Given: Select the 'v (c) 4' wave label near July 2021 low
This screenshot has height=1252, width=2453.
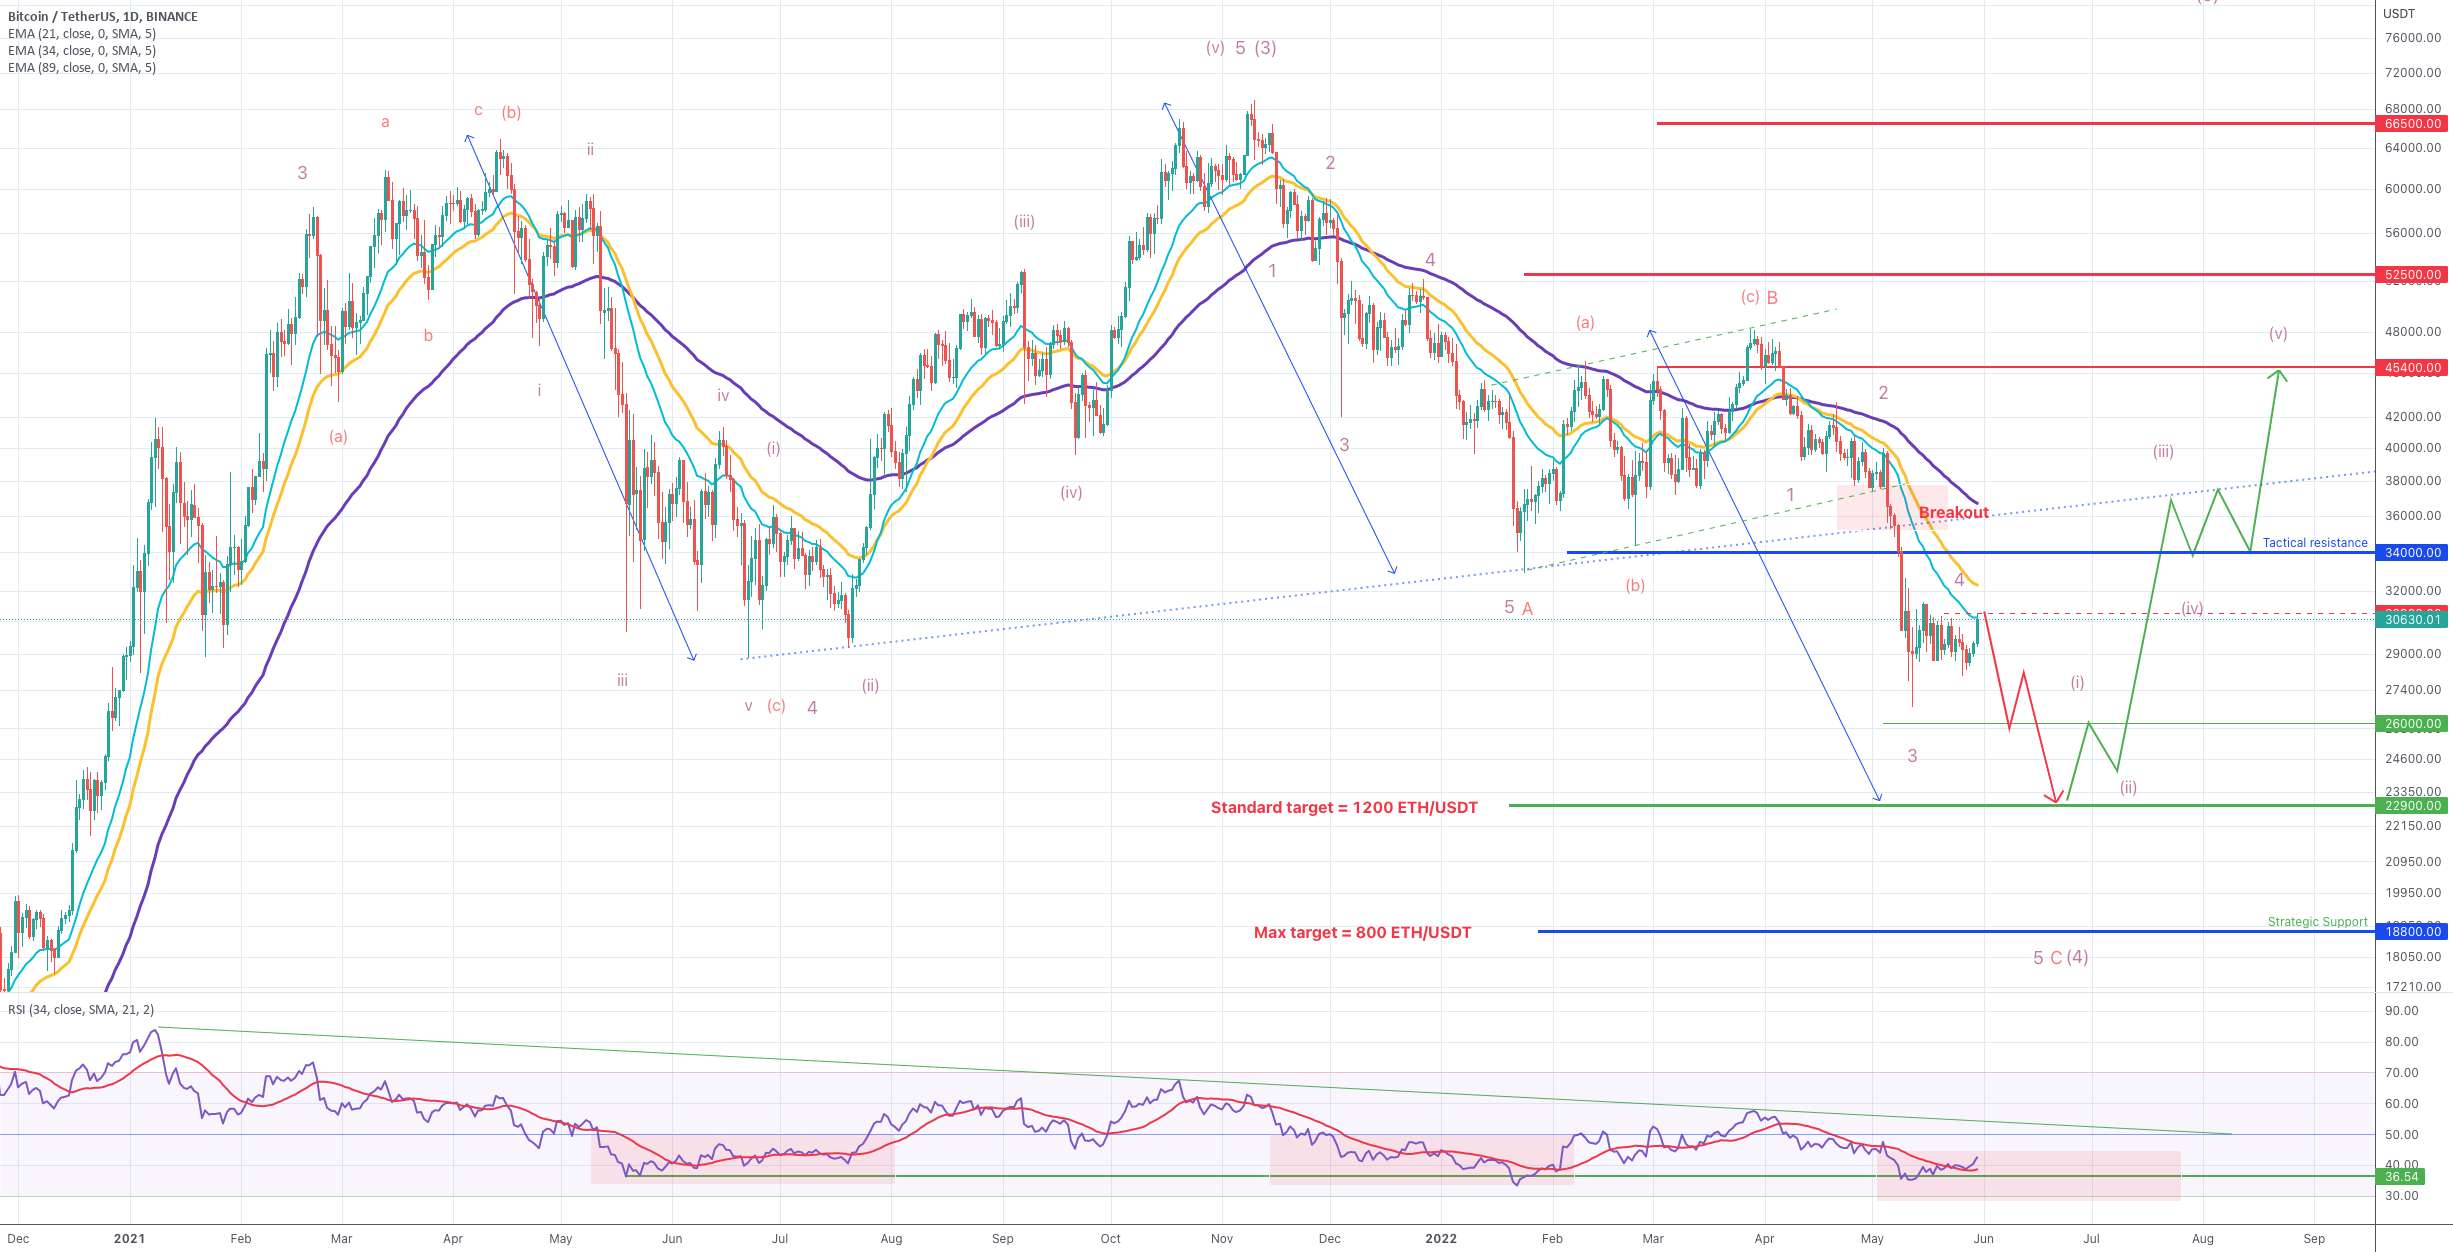Looking at the screenshot, I should pos(781,706).
